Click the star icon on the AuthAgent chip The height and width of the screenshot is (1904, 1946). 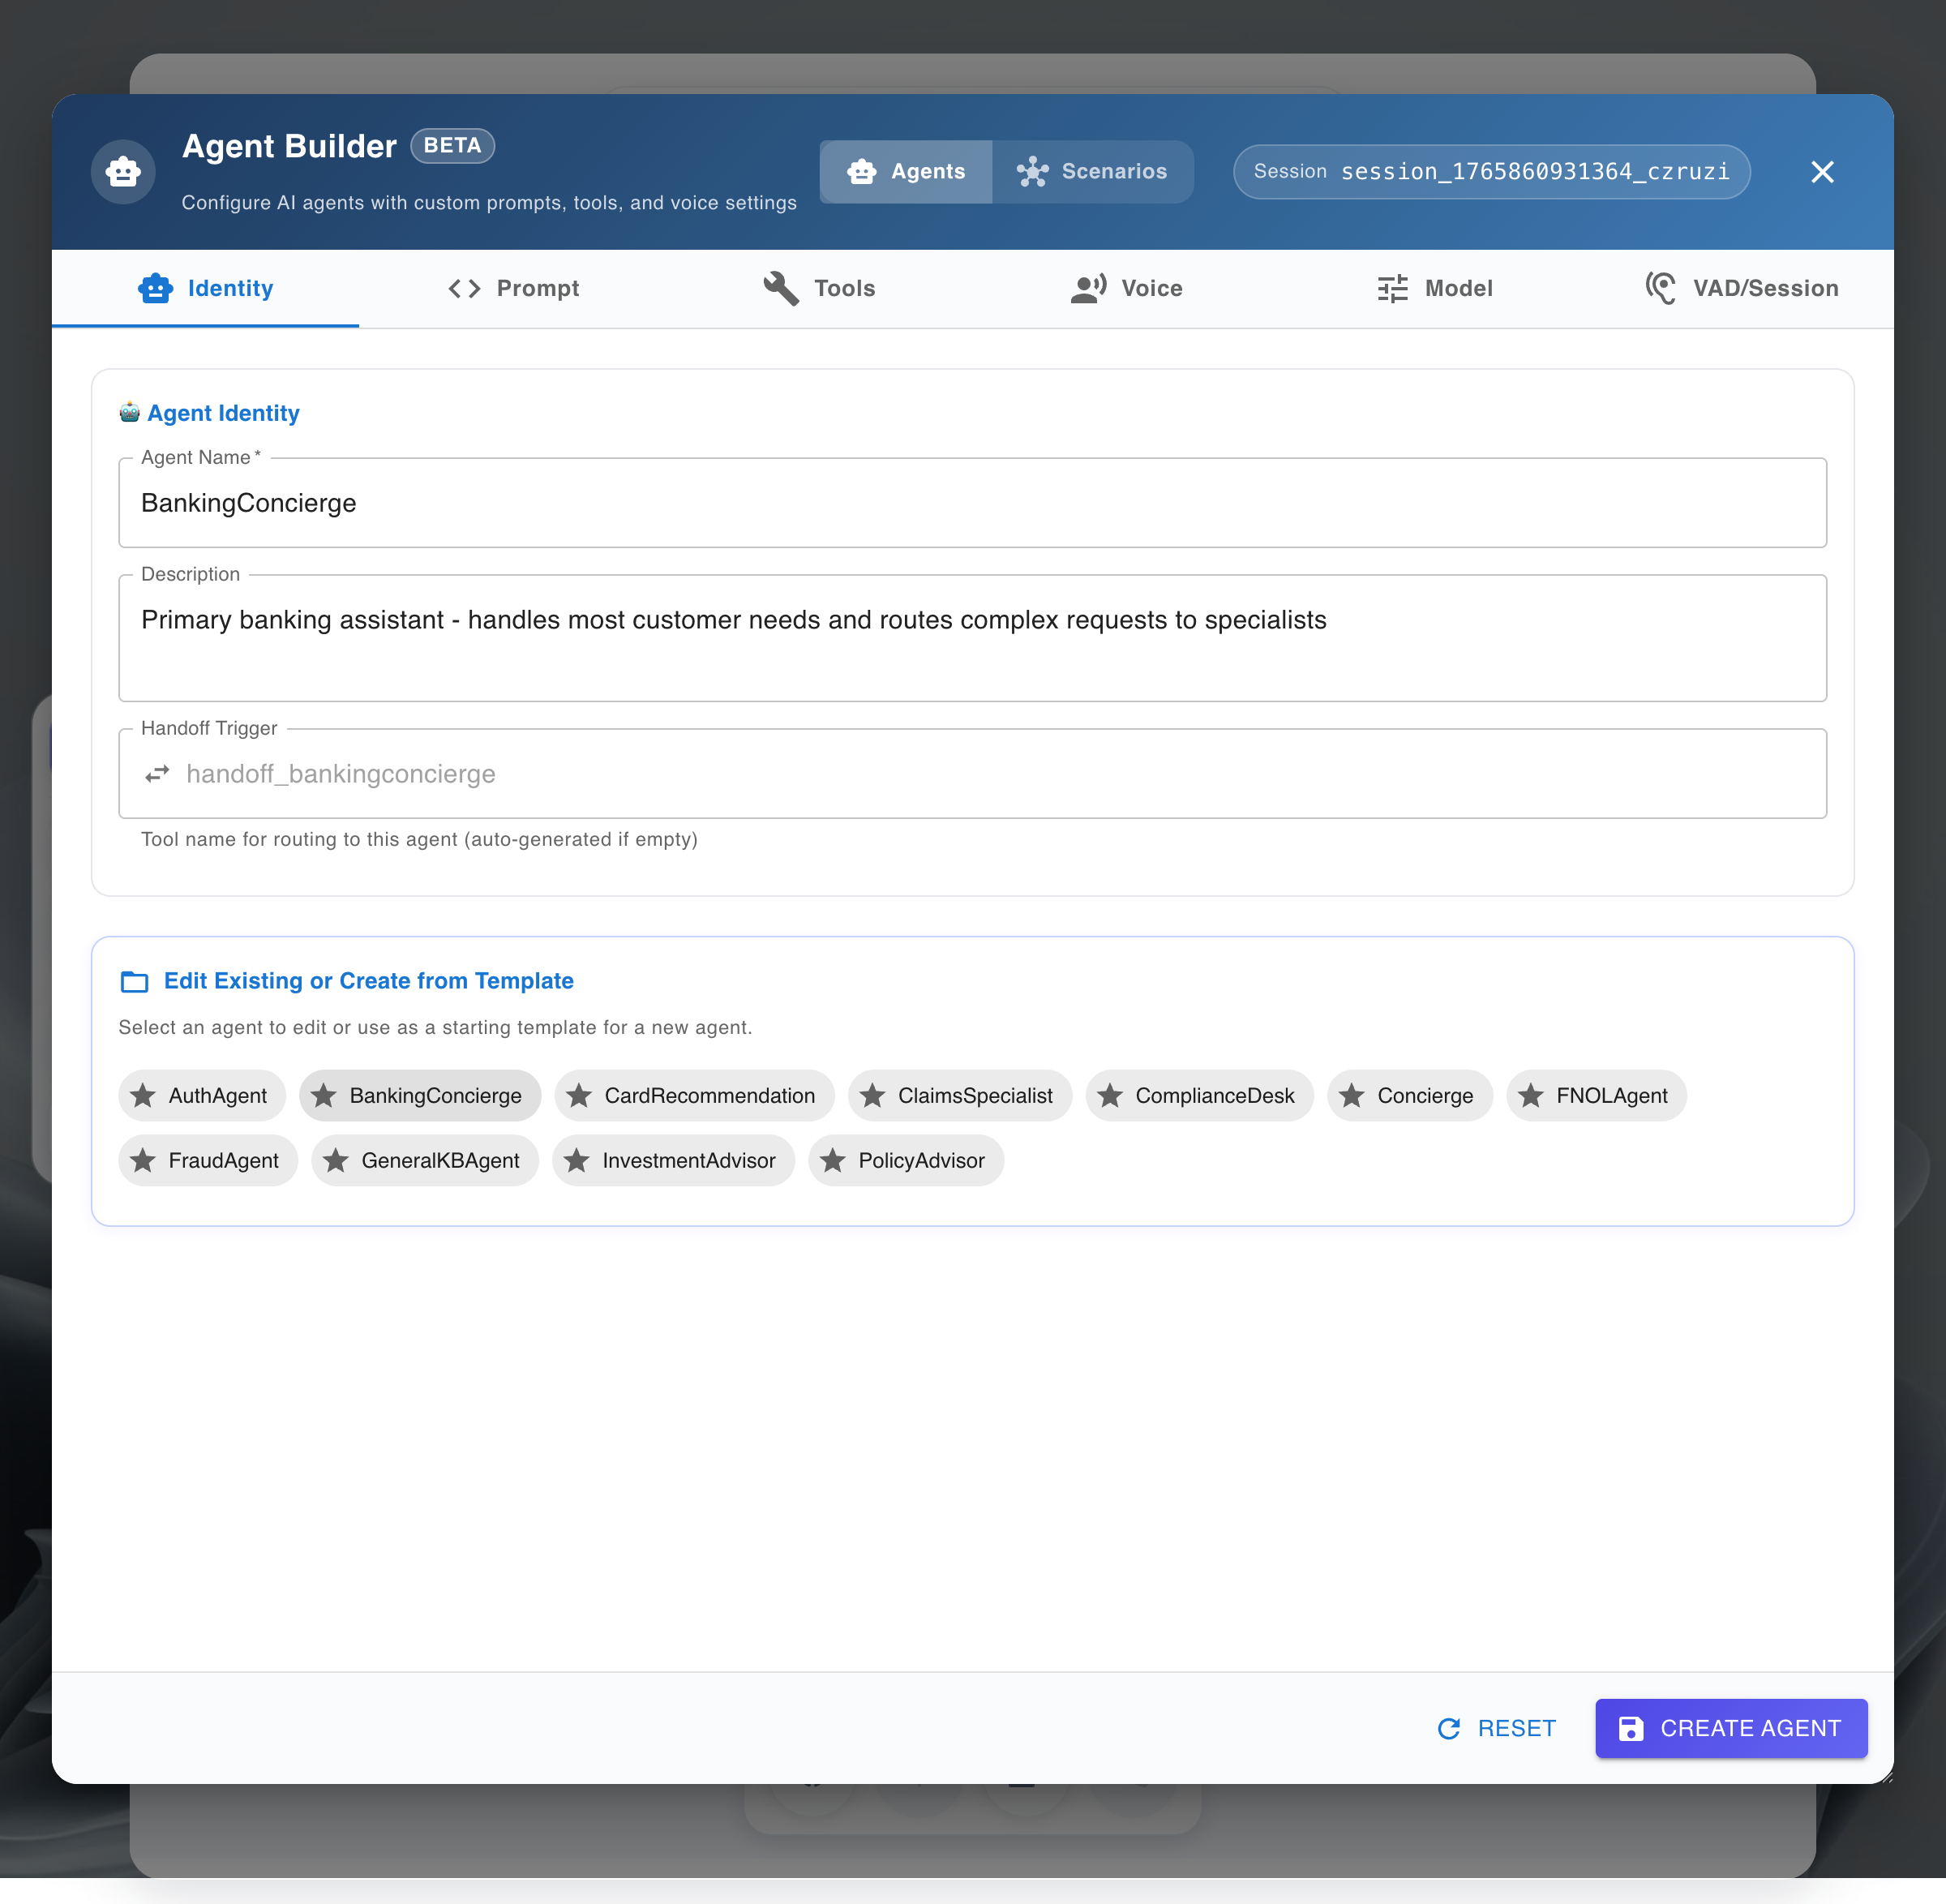[x=144, y=1096]
